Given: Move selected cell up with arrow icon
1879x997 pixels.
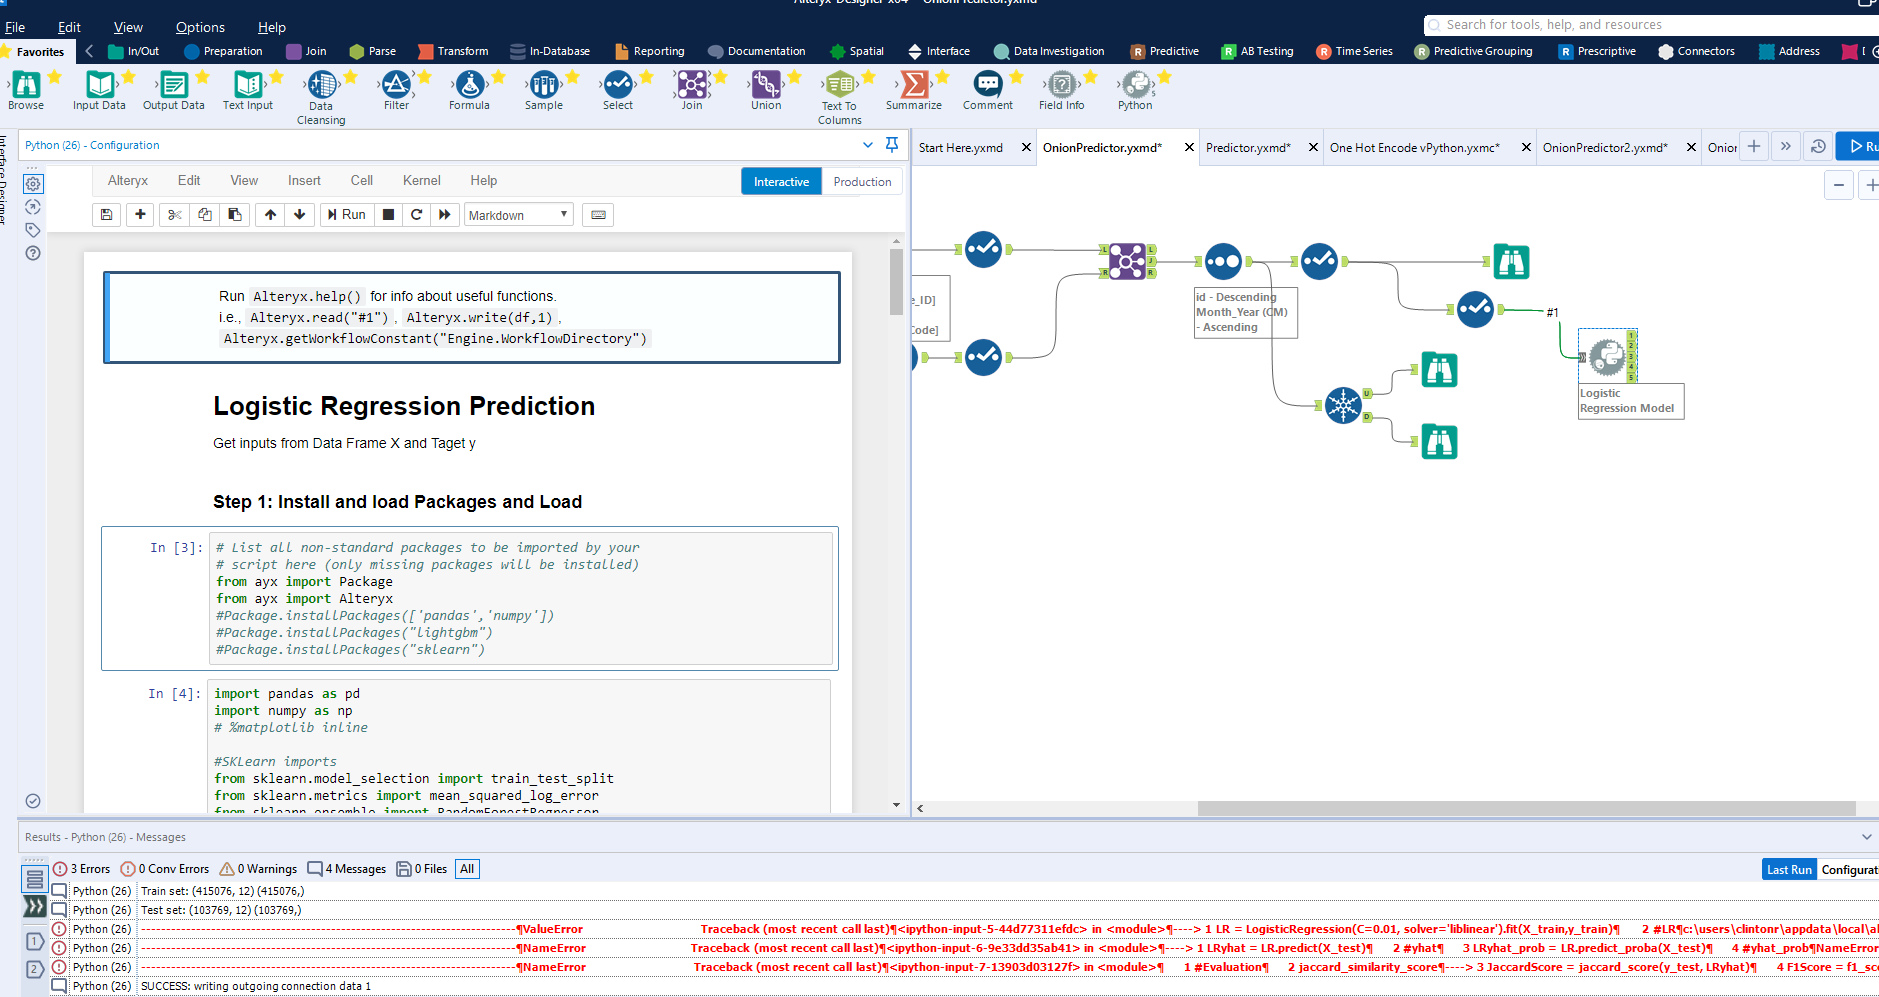Looking at the screenshot, I should (x=271, y=215).
